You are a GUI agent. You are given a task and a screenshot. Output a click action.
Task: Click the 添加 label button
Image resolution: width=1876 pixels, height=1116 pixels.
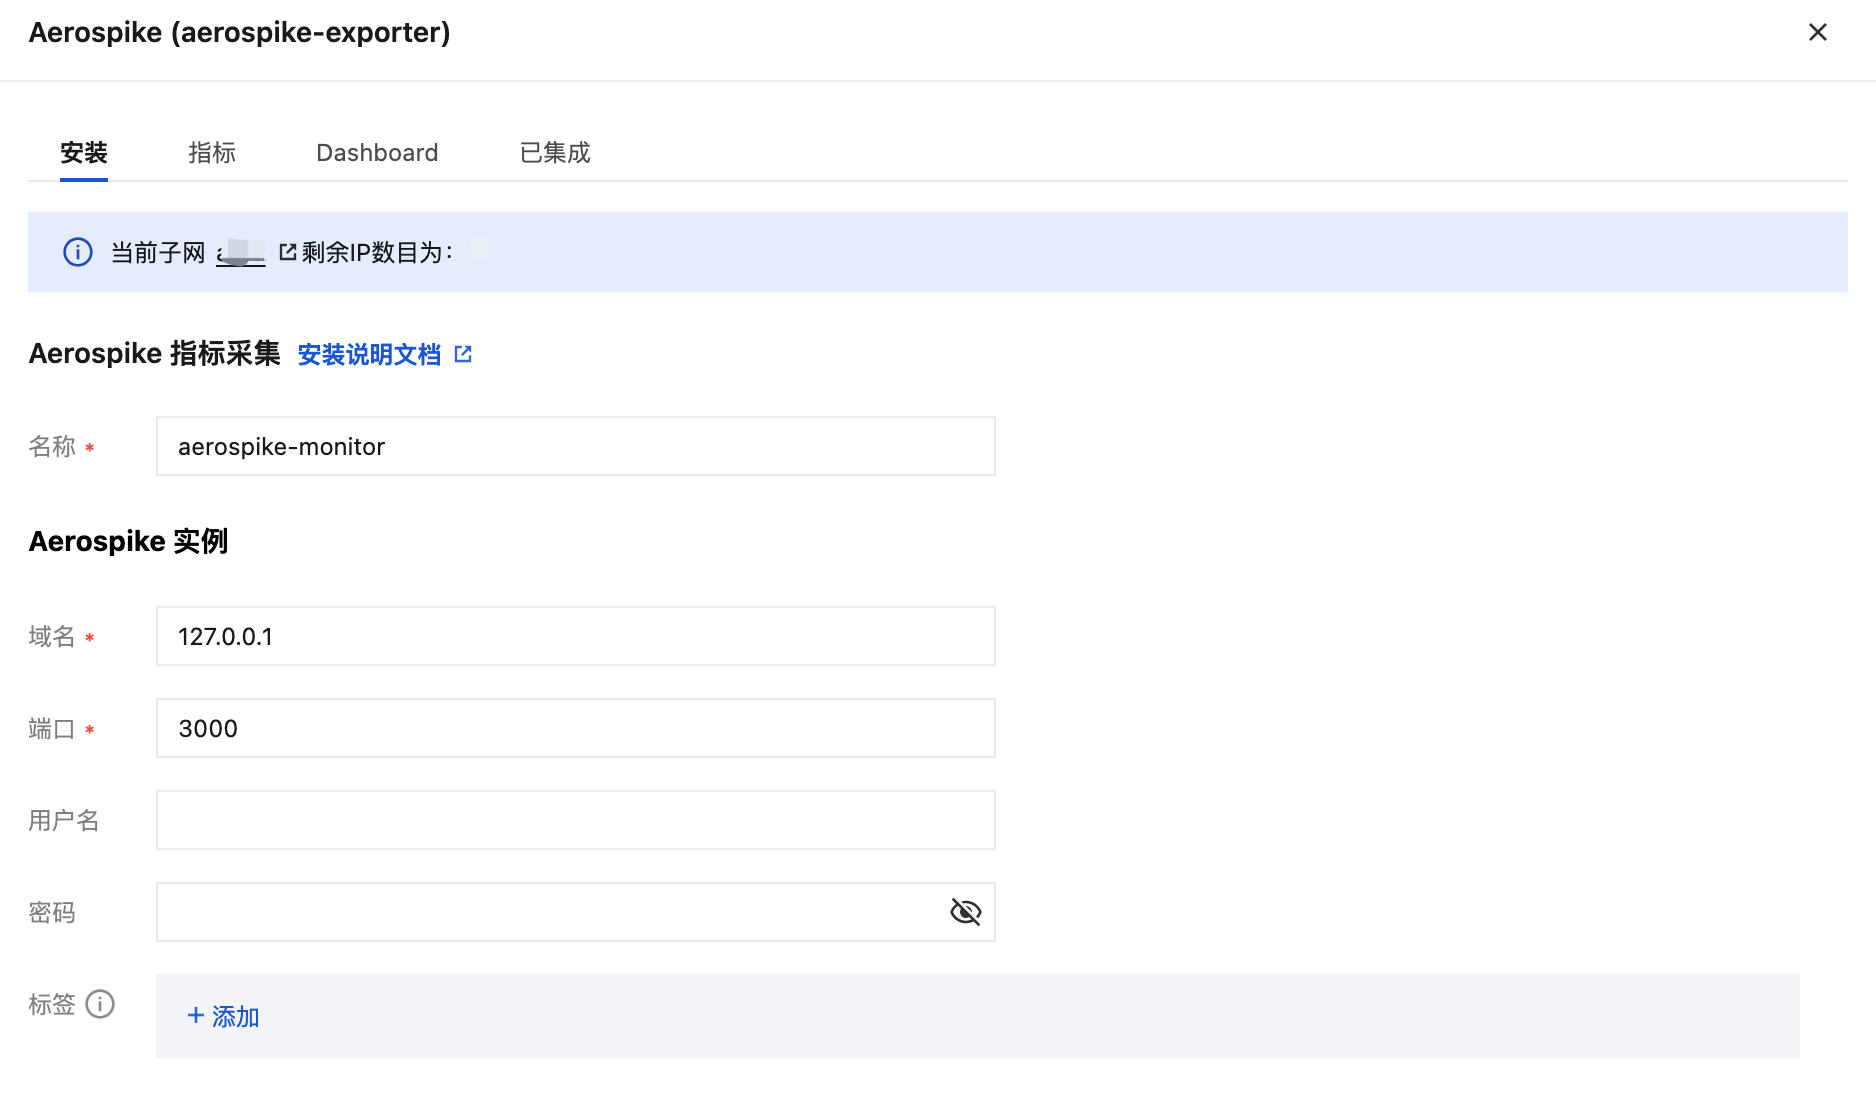[x=235, y=1017]
